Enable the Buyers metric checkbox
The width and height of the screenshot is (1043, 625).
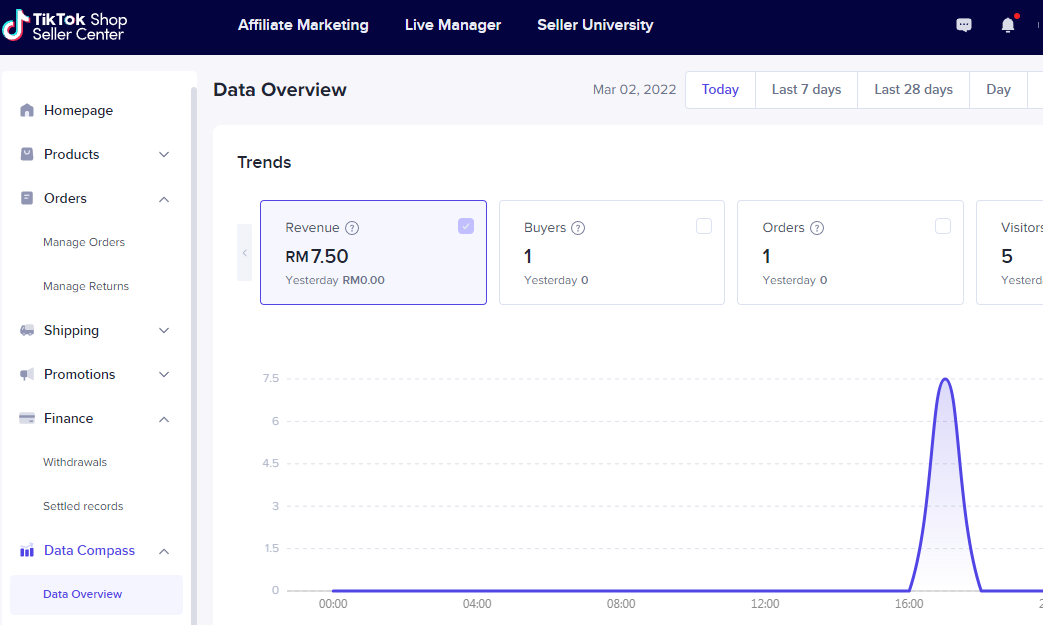pos(704,226)
